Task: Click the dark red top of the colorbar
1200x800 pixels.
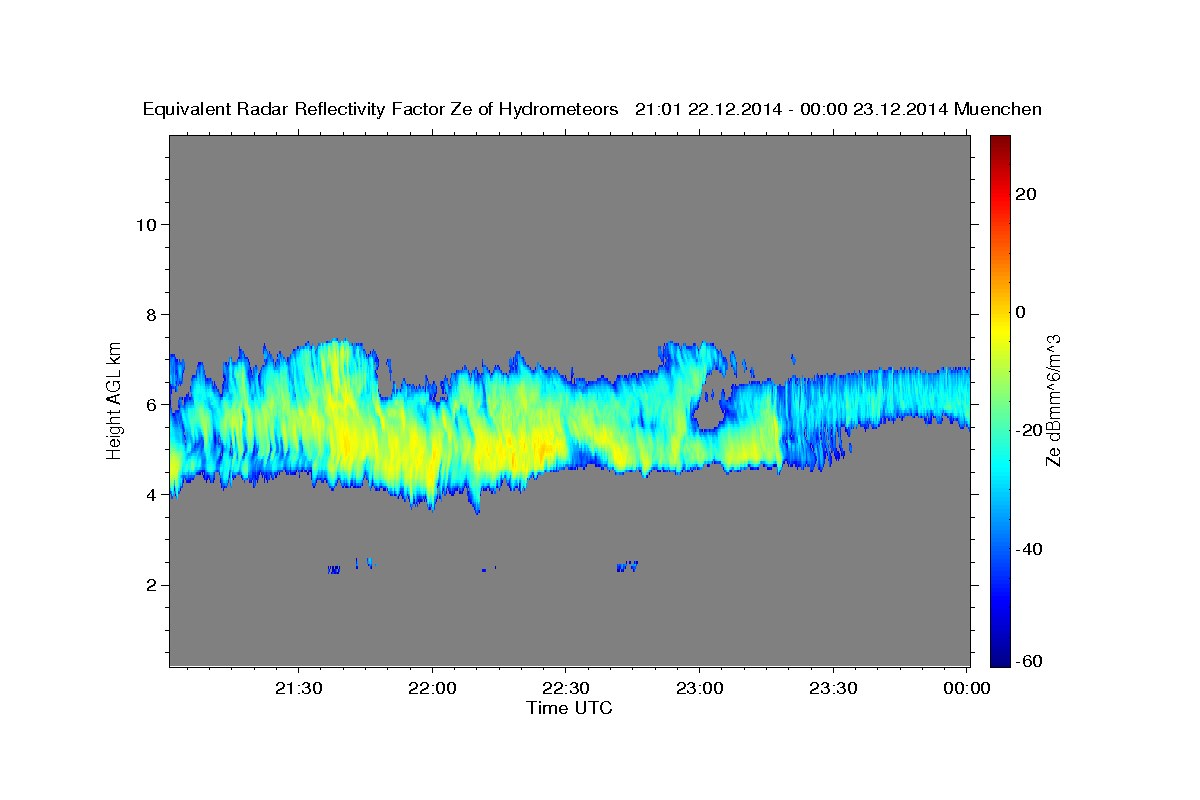Action: click(x=1000, y=145)
